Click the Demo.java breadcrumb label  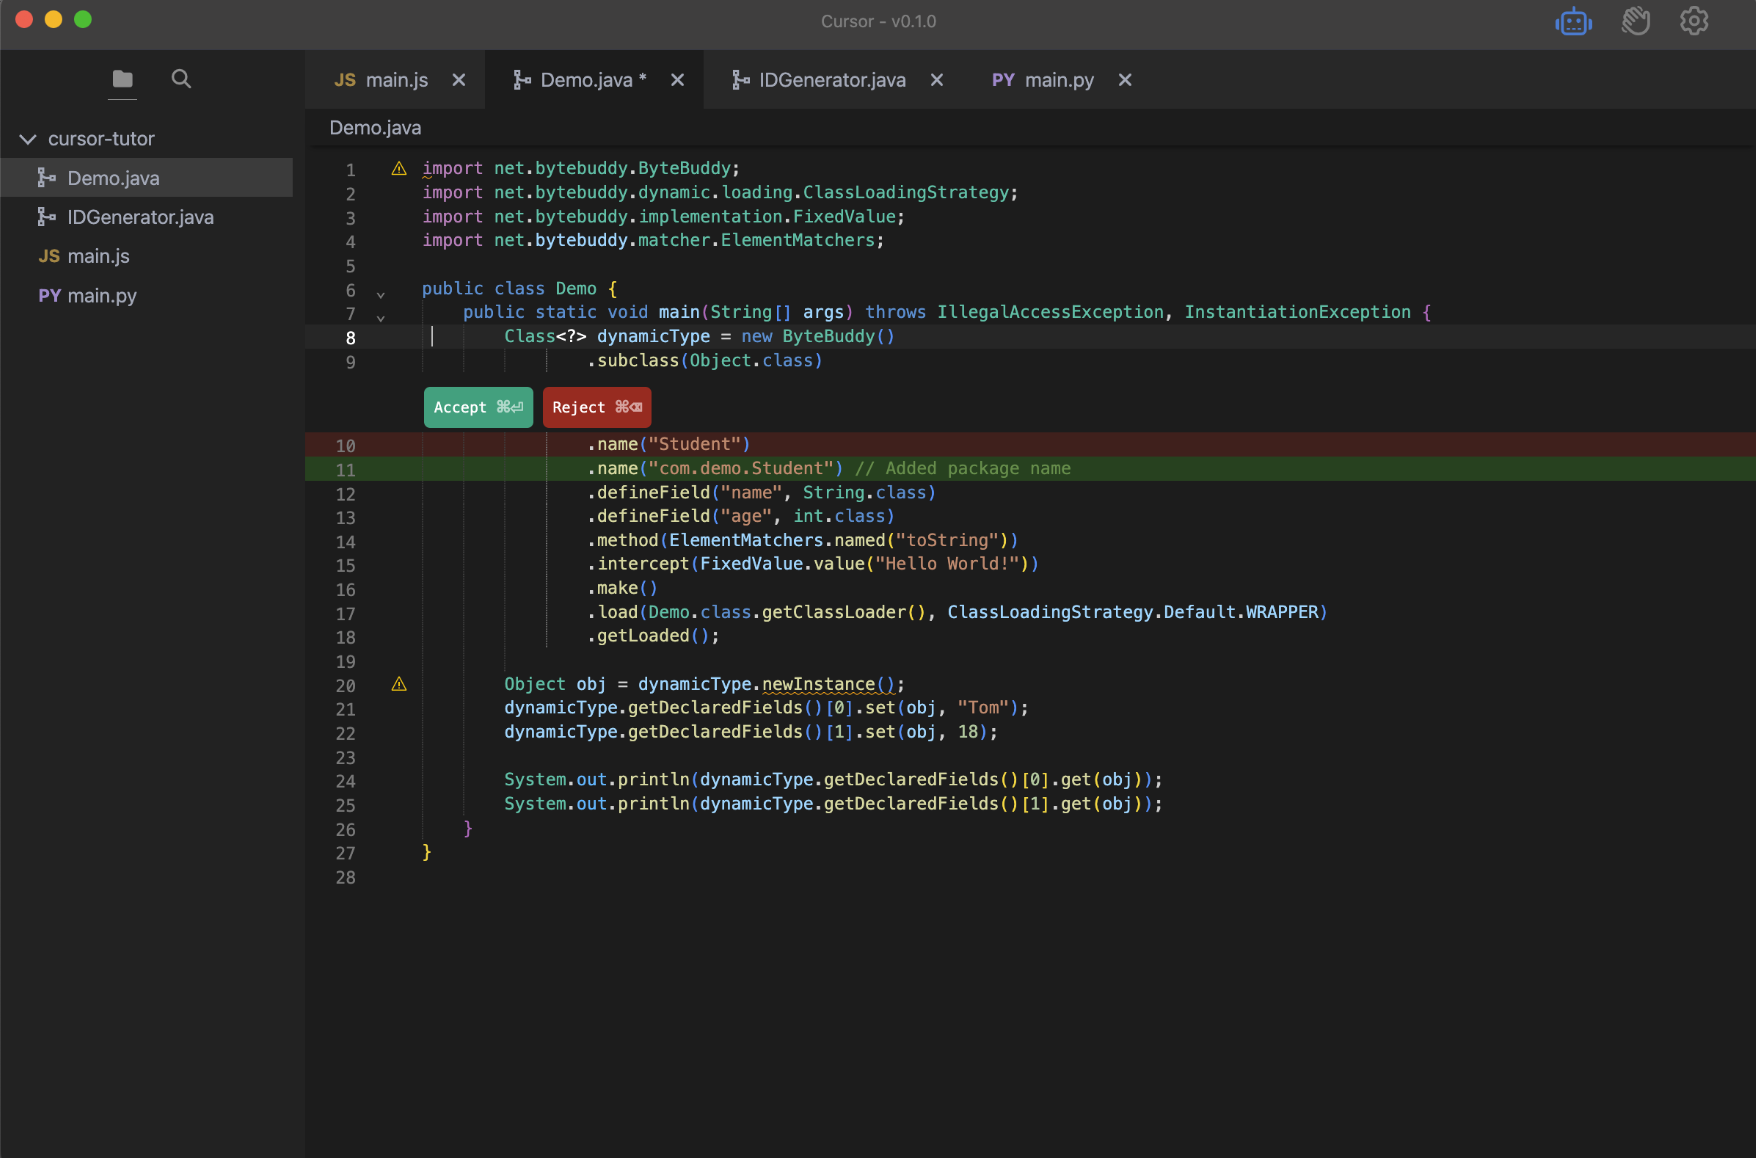pyautogui.click(x=375, y=128)
